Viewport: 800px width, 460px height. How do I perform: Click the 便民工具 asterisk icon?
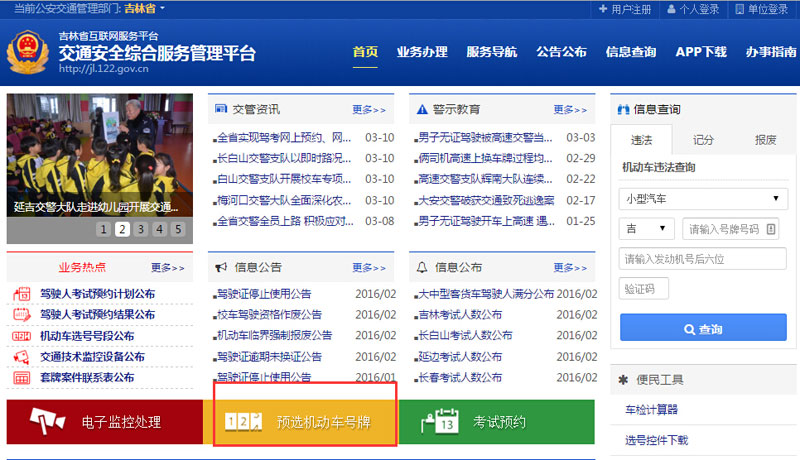pos(623,379)
